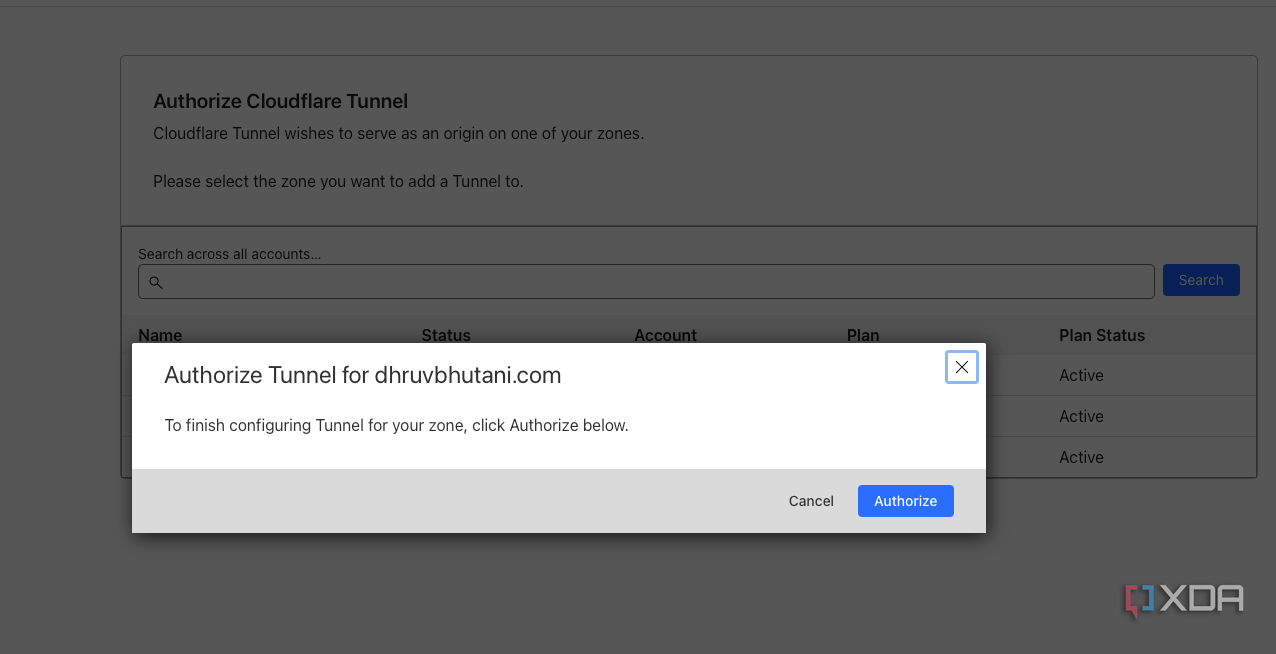1276x654 pixels.
Task: Click the 'Please select the zone' instruction text
Action: [x=338, y=182]
